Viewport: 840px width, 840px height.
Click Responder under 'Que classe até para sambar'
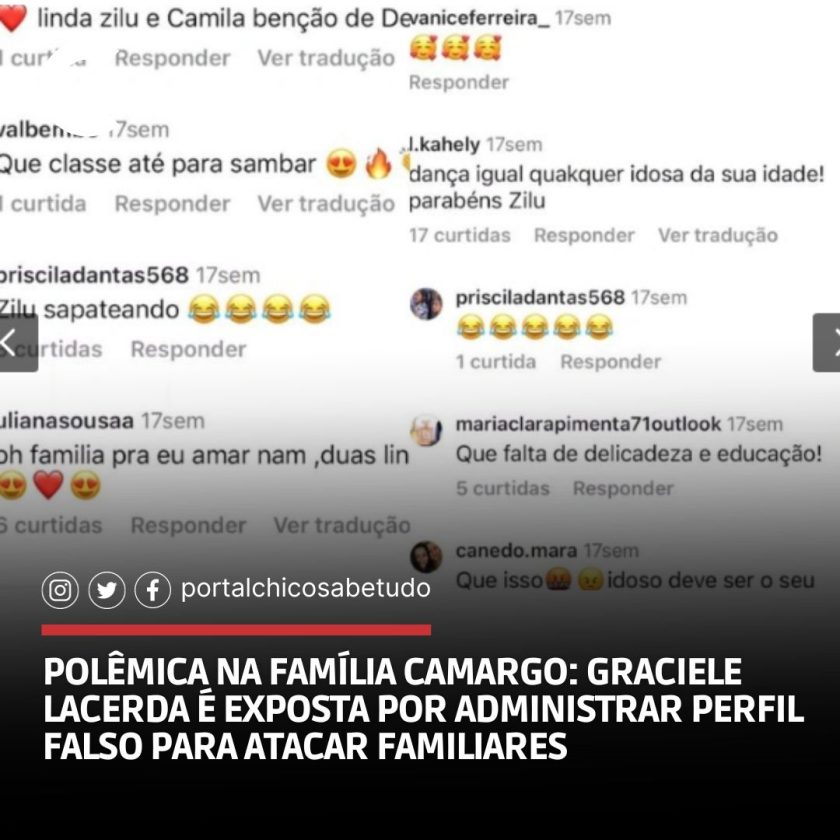tap(172, 204)
